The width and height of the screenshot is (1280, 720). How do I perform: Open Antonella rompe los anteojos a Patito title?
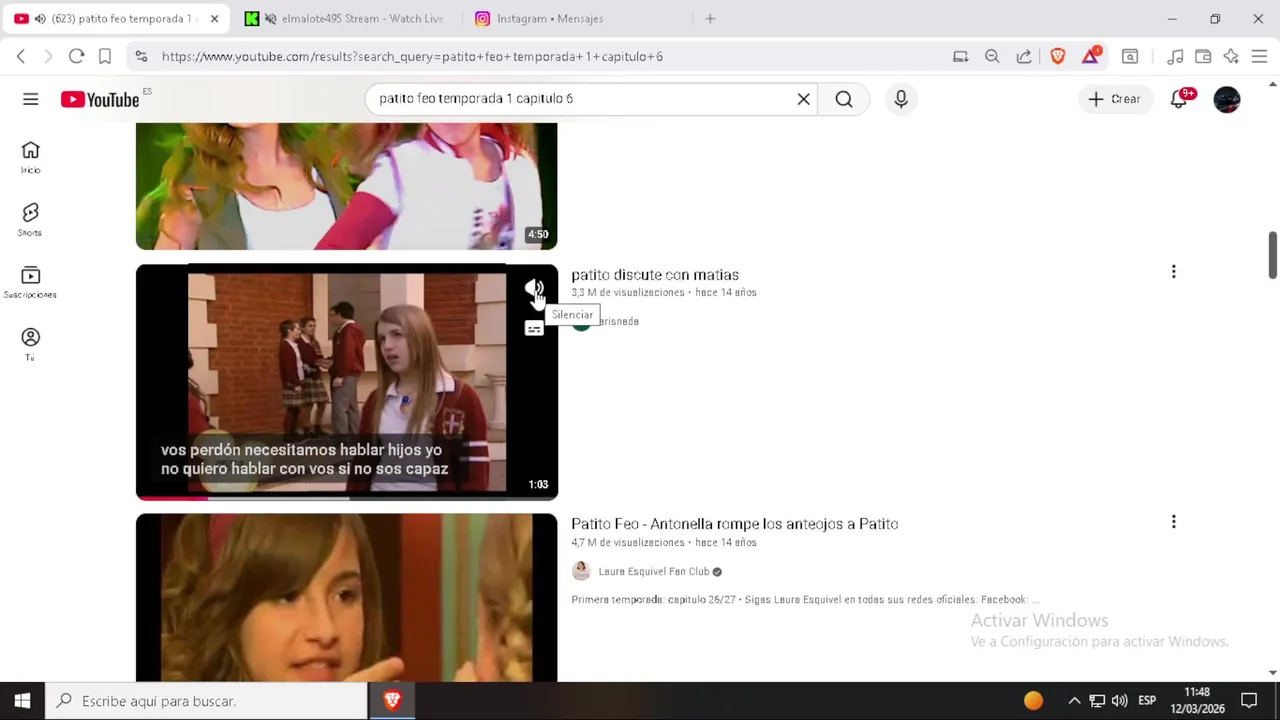click(734, 524)
